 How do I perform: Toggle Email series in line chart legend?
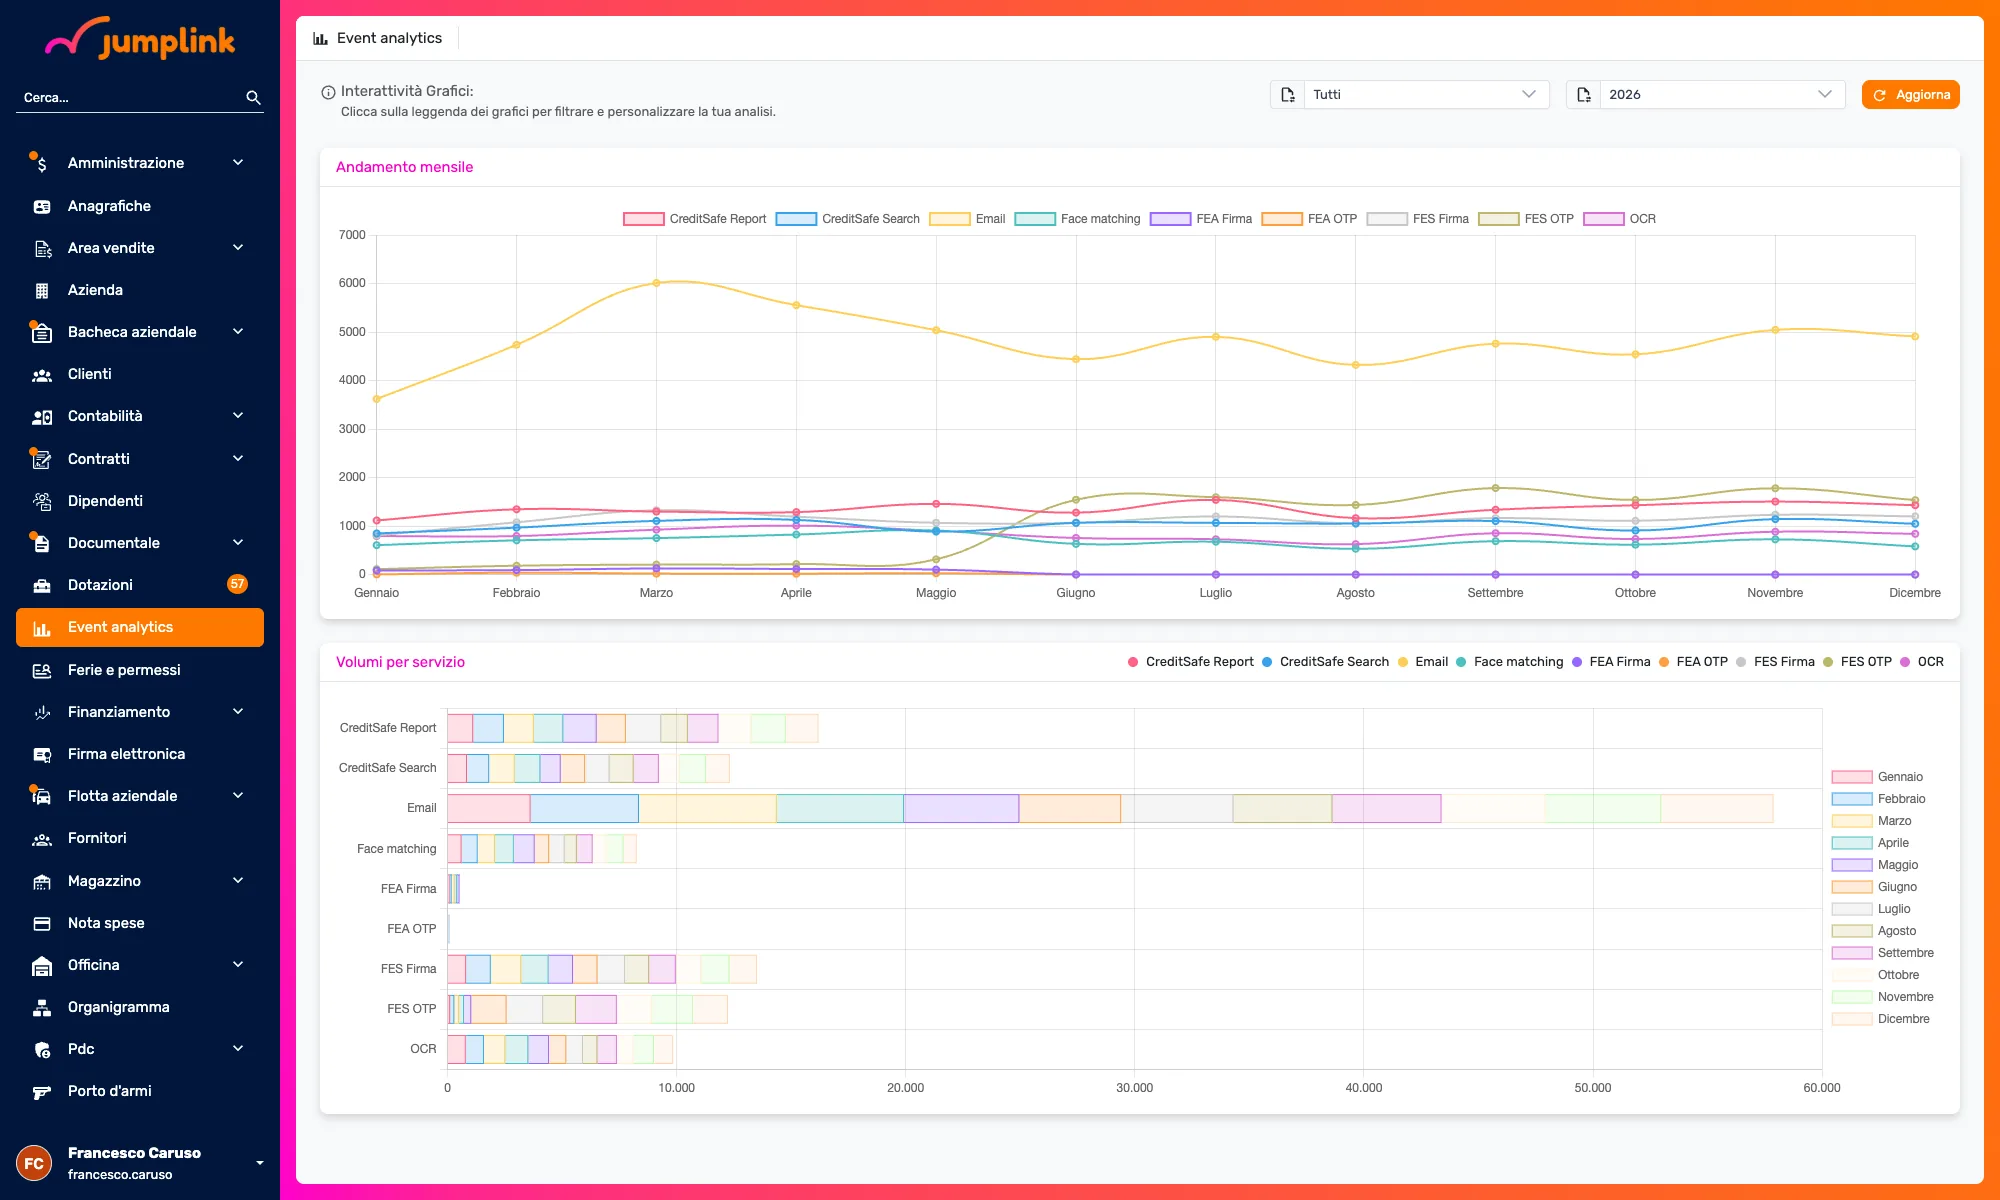967,219
